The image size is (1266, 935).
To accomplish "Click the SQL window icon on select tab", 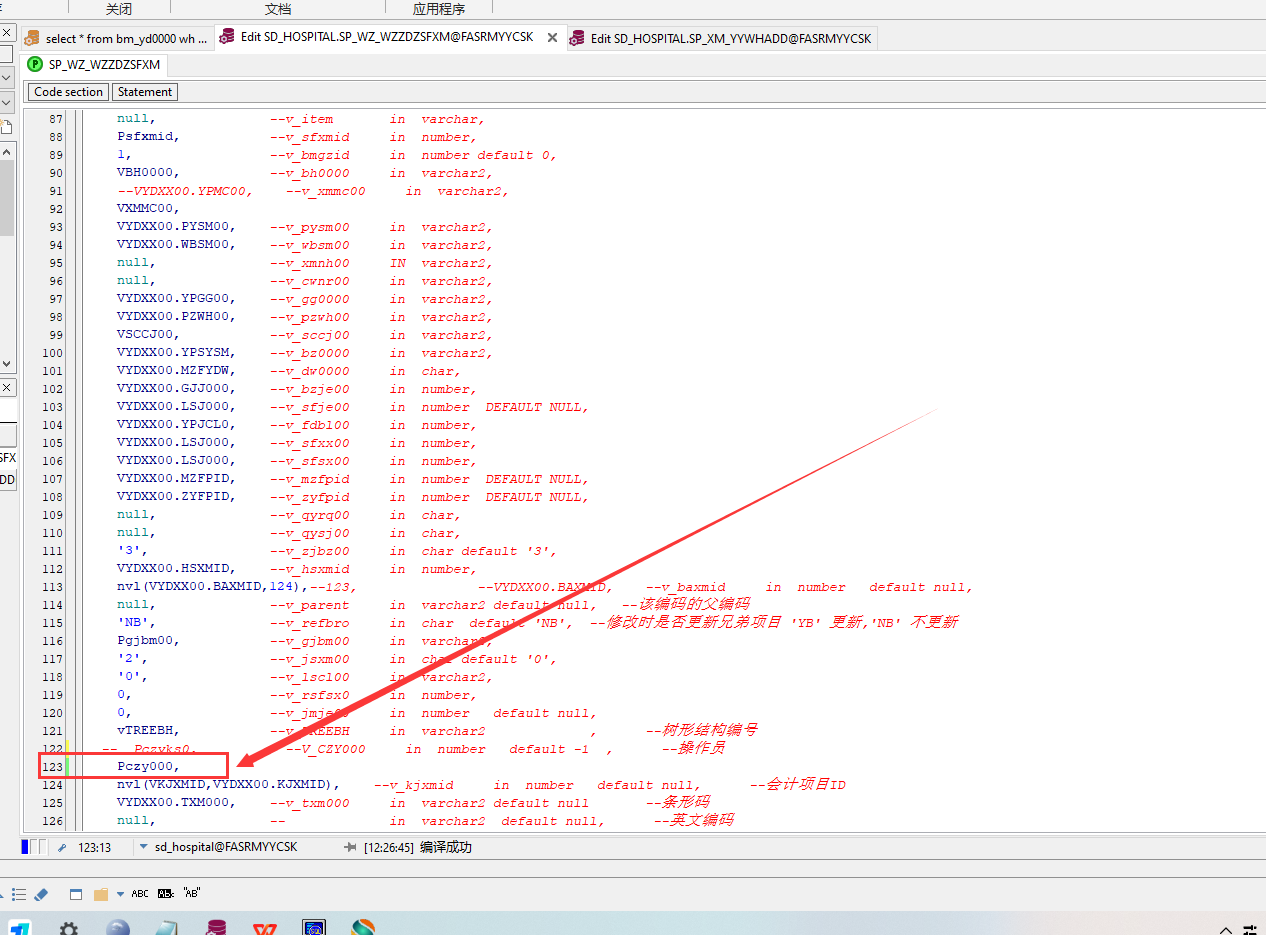I will pos(32,39).
